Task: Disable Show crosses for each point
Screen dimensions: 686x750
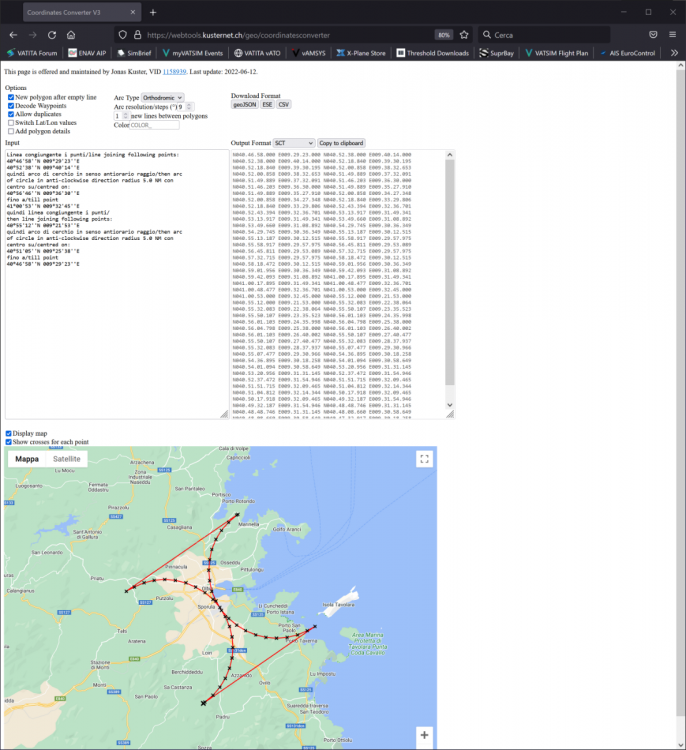Action: coord(10,441)
